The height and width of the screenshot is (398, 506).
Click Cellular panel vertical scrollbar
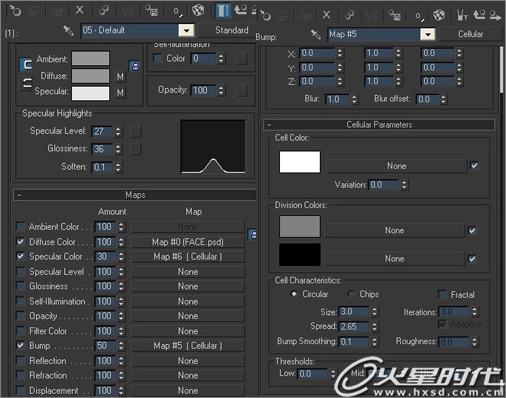click(501, 70)
